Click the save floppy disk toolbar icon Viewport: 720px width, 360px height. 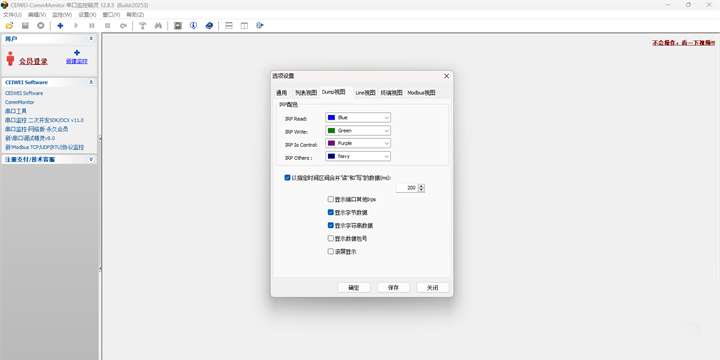[x=25, y=26]
